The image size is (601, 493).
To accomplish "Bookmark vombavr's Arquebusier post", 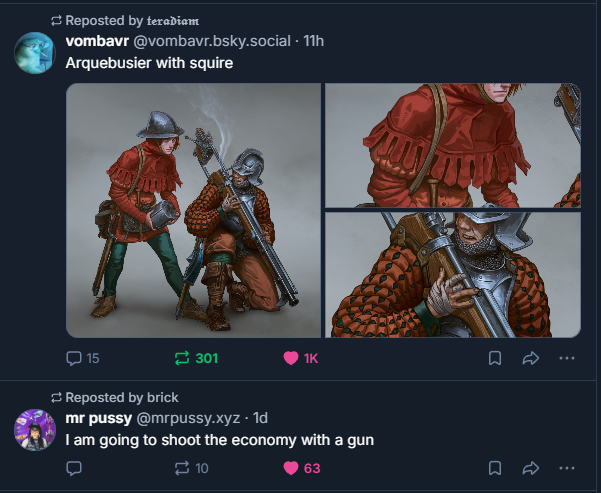I will tap(494, 358).
